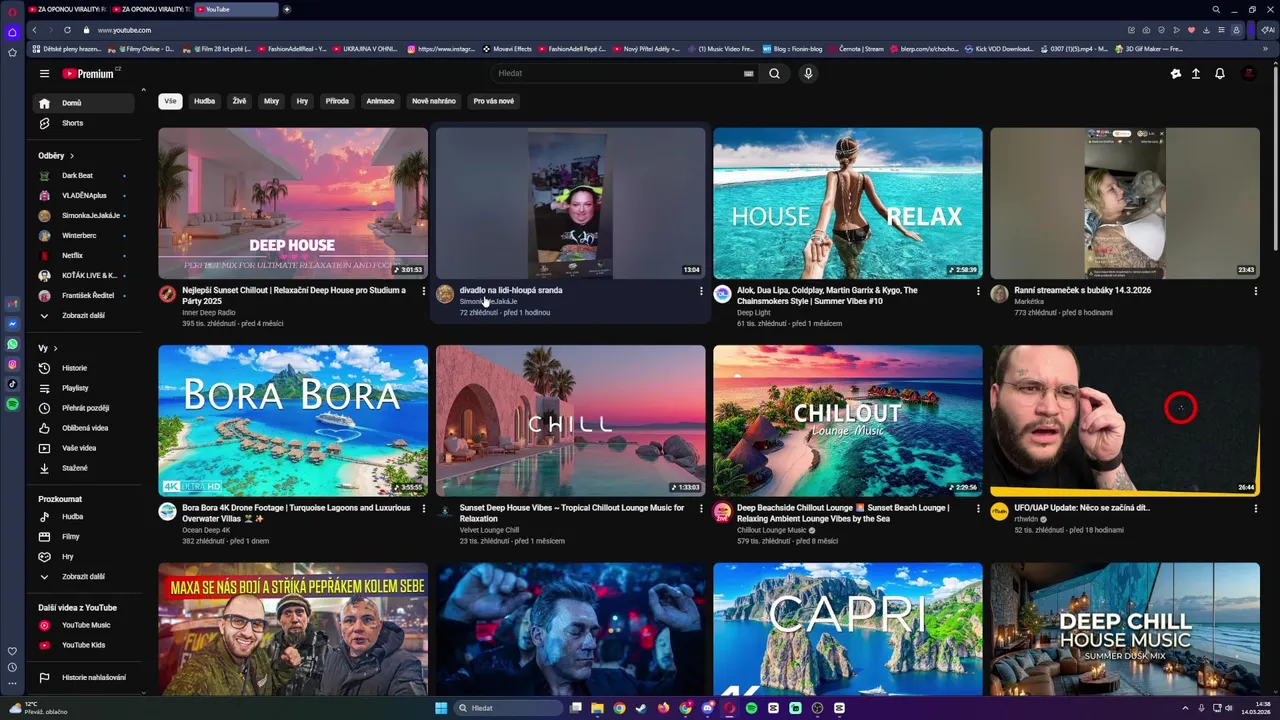Viewport: 1280px width, 720px height.
Task: Play the CAPRI thumbnail video
Action: [848, 628]
